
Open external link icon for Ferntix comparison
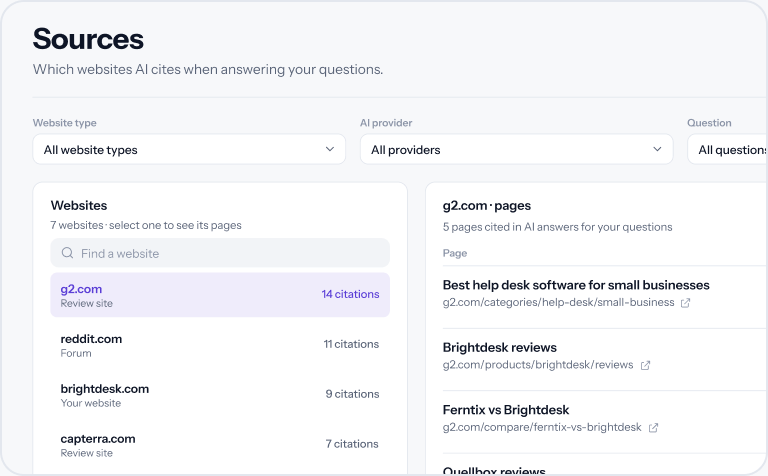[653, 428]
